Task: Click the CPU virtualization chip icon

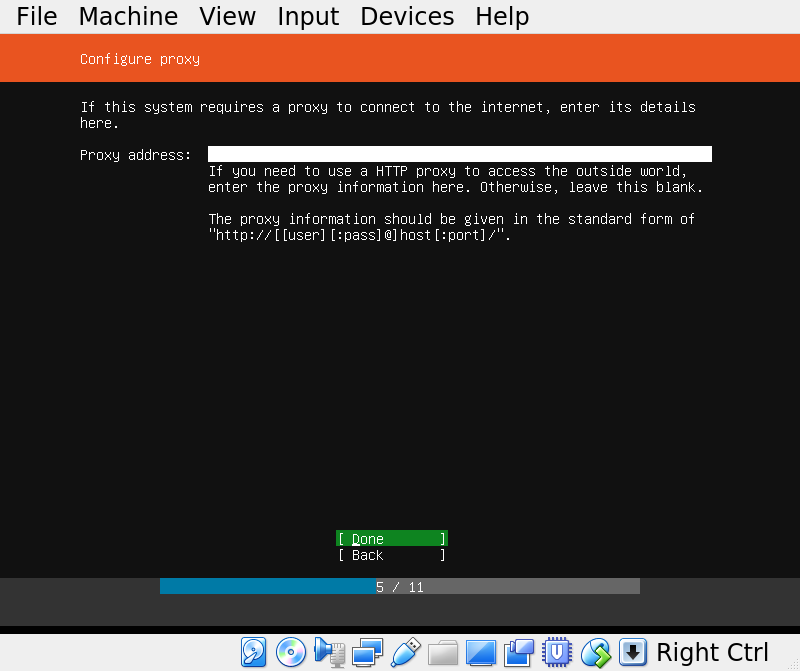Action: tap(557, 653)
